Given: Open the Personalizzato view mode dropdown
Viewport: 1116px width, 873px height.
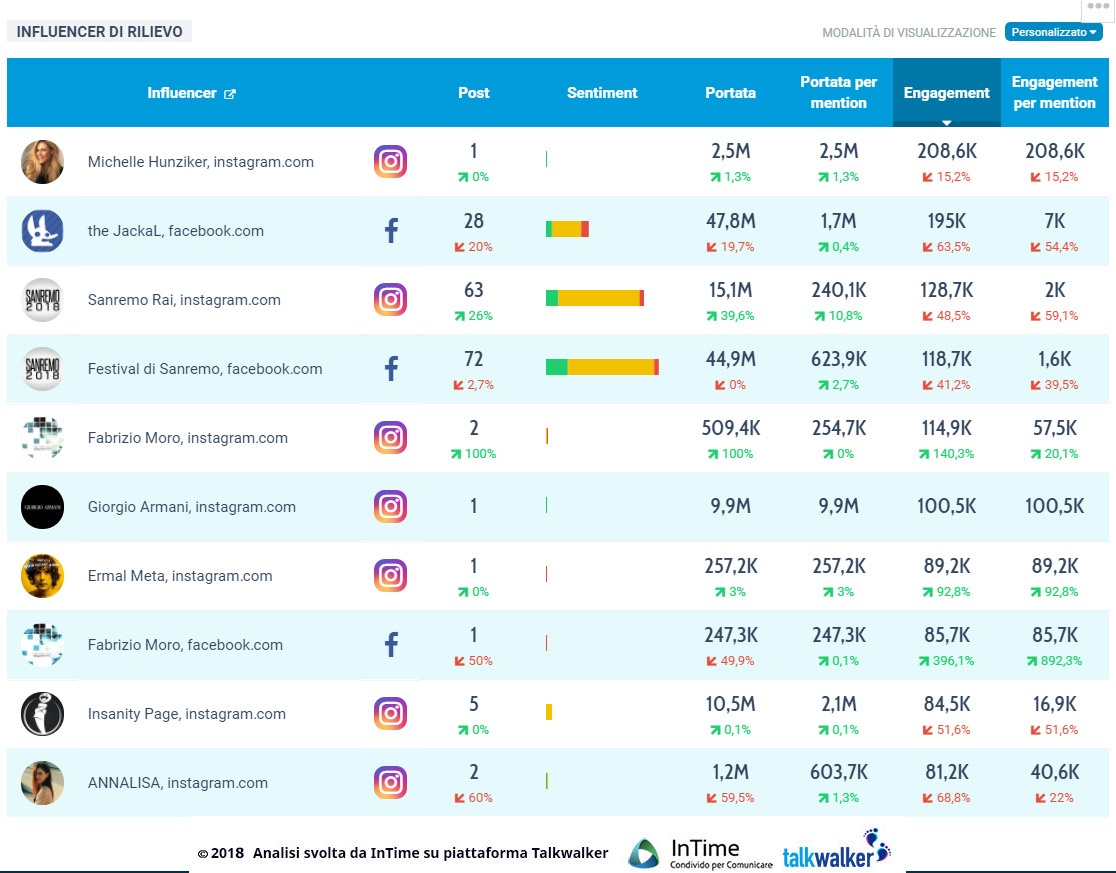Looking at the screenshot, I should 1053,32.
